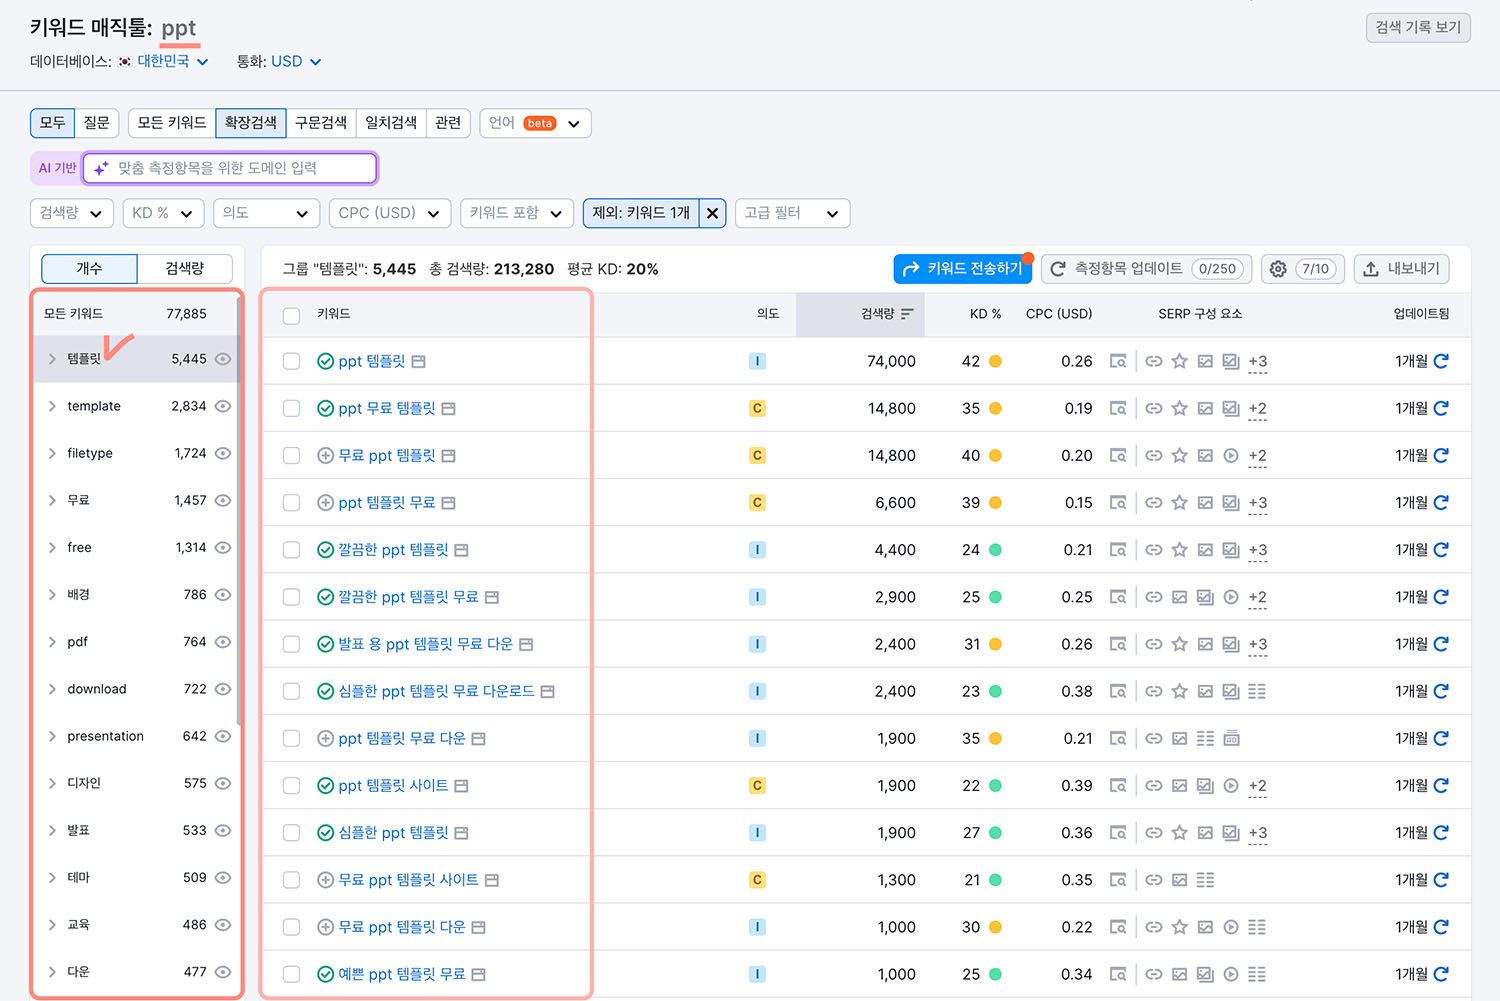Open the KD % filter dropdown
The width and height of the screenshot is (1500, 1001).
[164, 213]
